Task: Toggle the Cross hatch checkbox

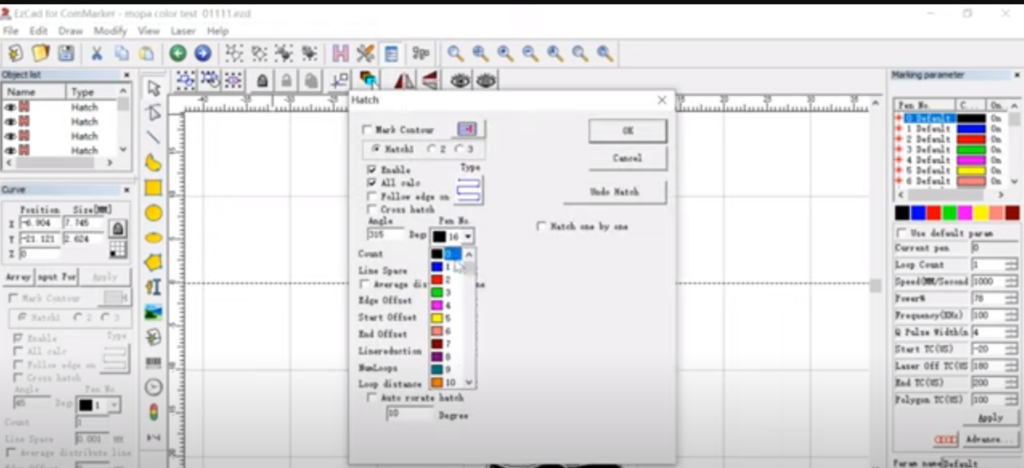Action: [373, 209]
